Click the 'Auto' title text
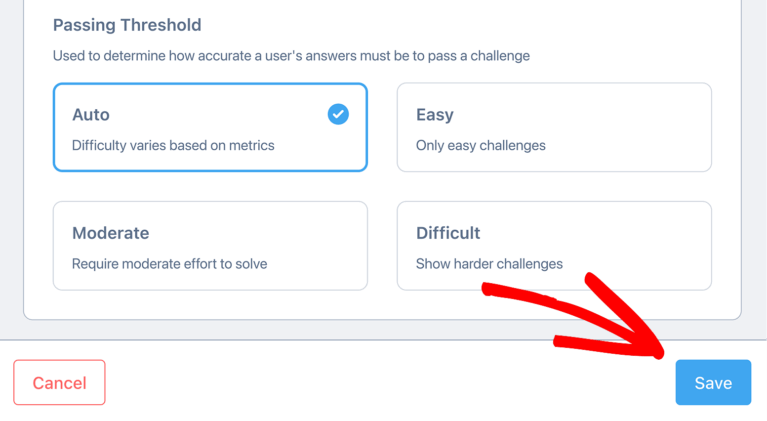The image size is (767, 421). click(x=91, y=114)
